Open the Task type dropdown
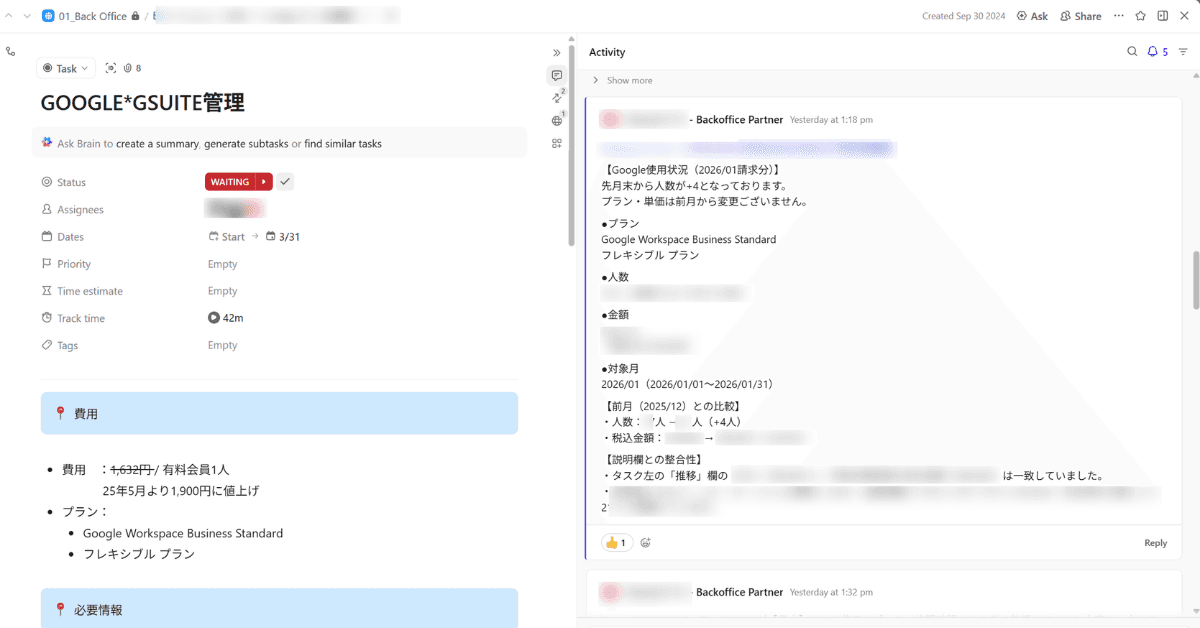 [x=65, y=68]
